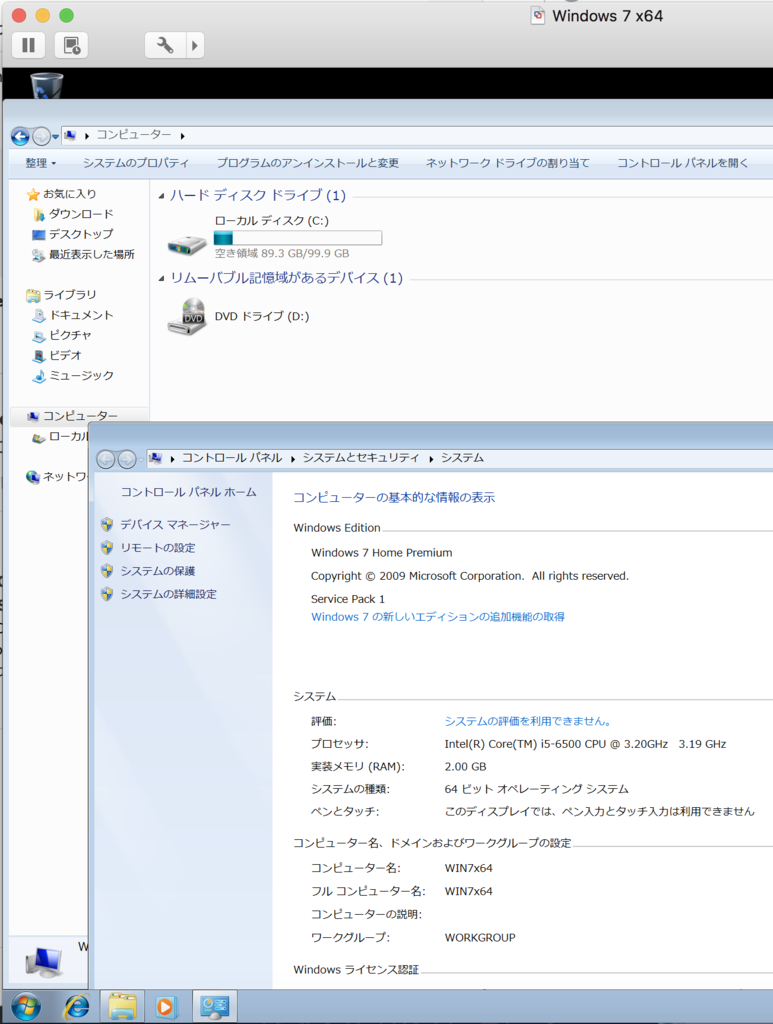
Task: Click computer icon in Explorer address bar
Action: [71, 135]
